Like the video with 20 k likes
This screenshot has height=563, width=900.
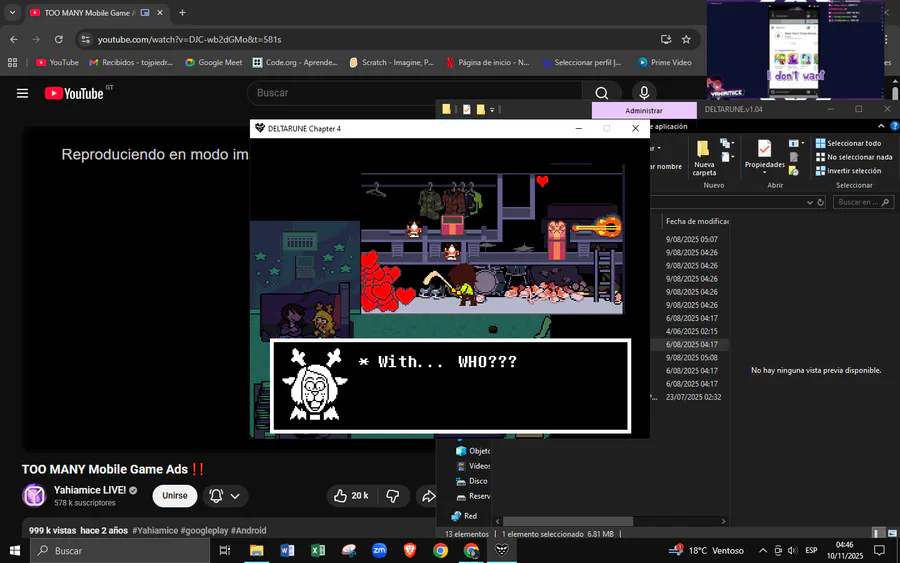point(351,496)
